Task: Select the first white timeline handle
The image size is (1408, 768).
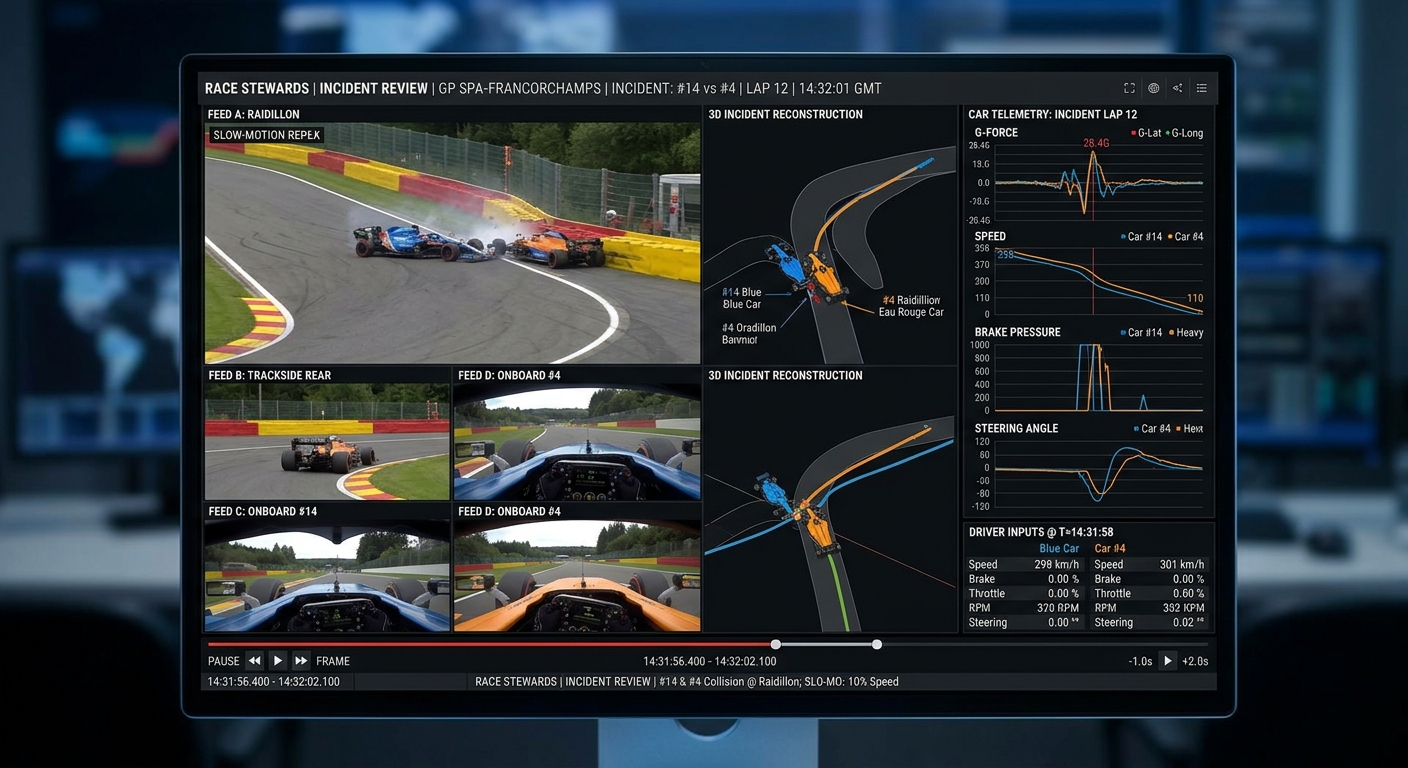Action: pyautogui.click(x=776, y=644)
